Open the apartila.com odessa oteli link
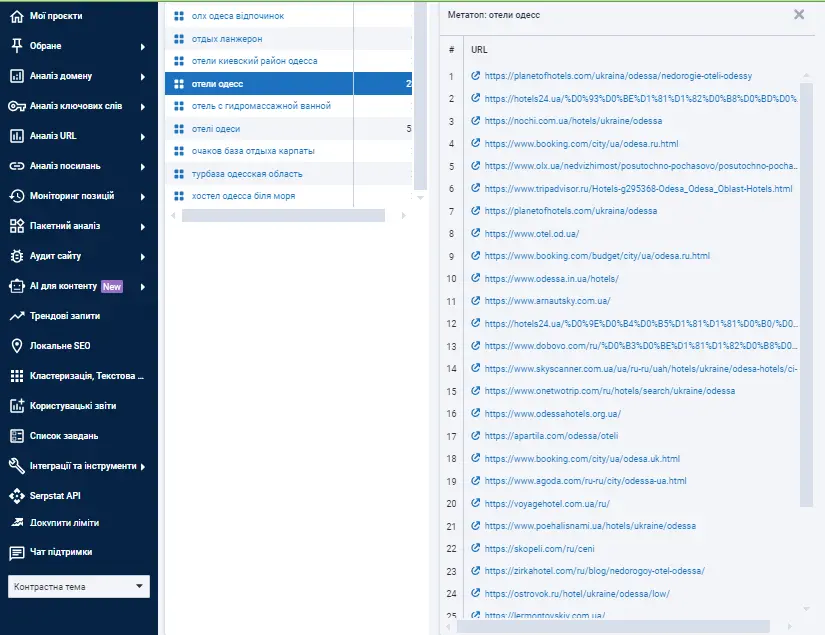This screenshot has height=635, width=825. (x=551, y=436)
